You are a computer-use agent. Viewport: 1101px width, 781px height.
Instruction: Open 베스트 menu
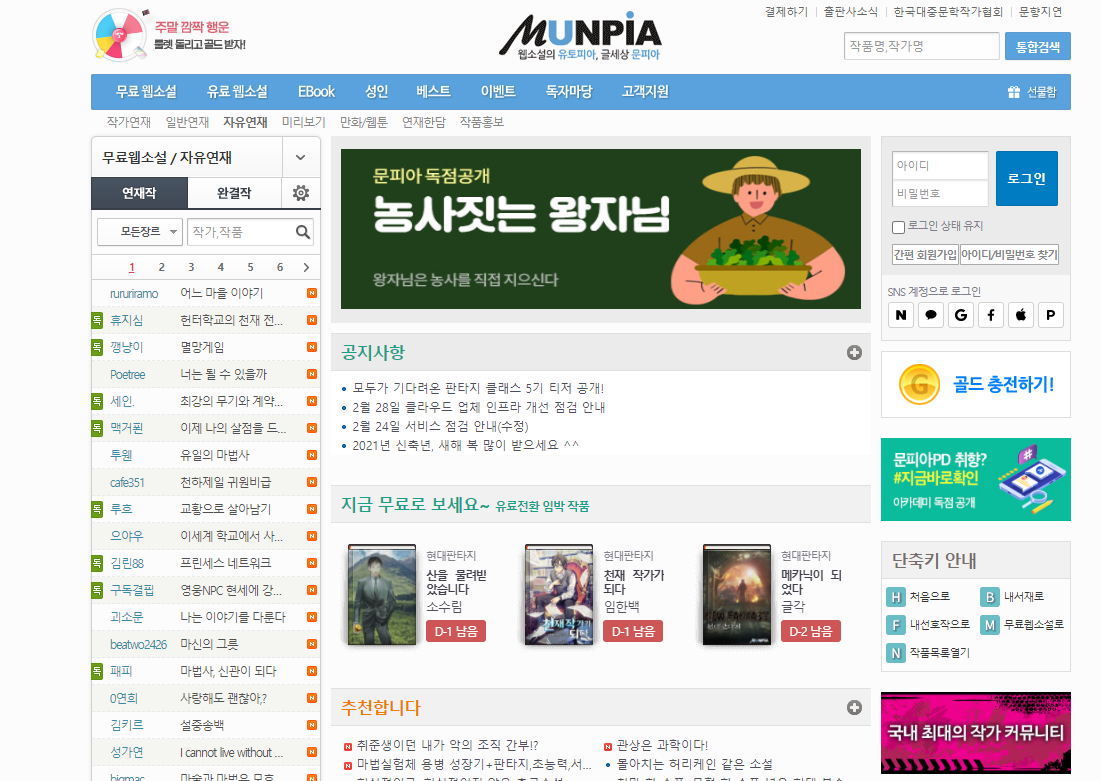[x=433, y=91]
